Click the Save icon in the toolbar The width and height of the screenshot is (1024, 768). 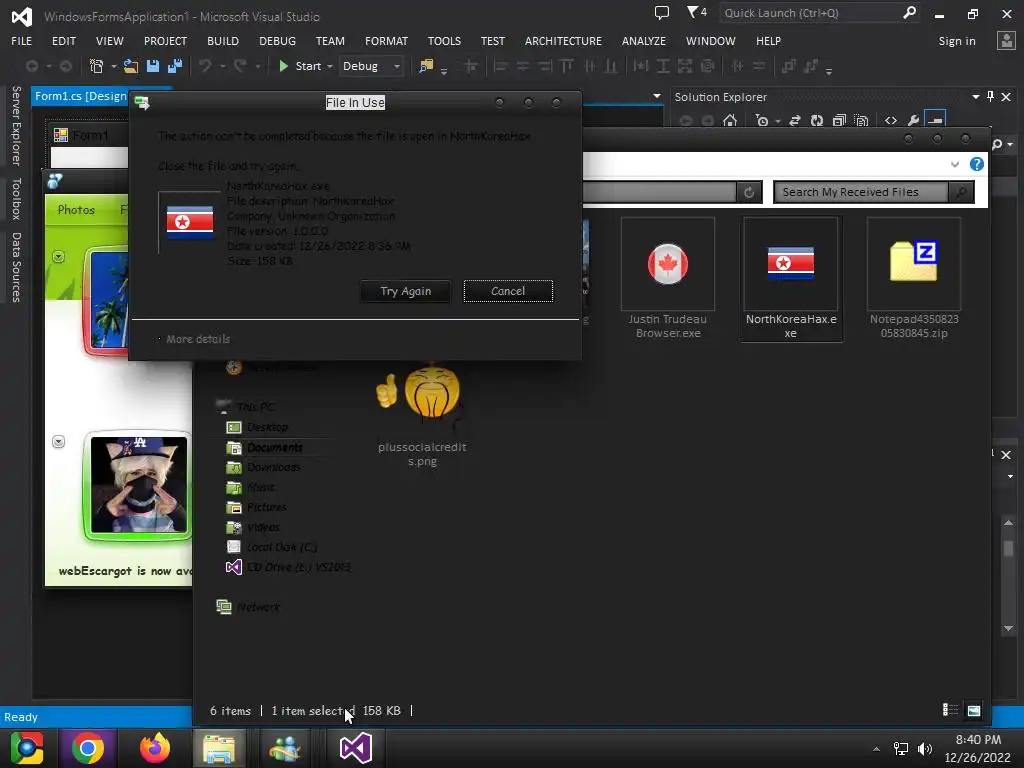tap(153, 66)
